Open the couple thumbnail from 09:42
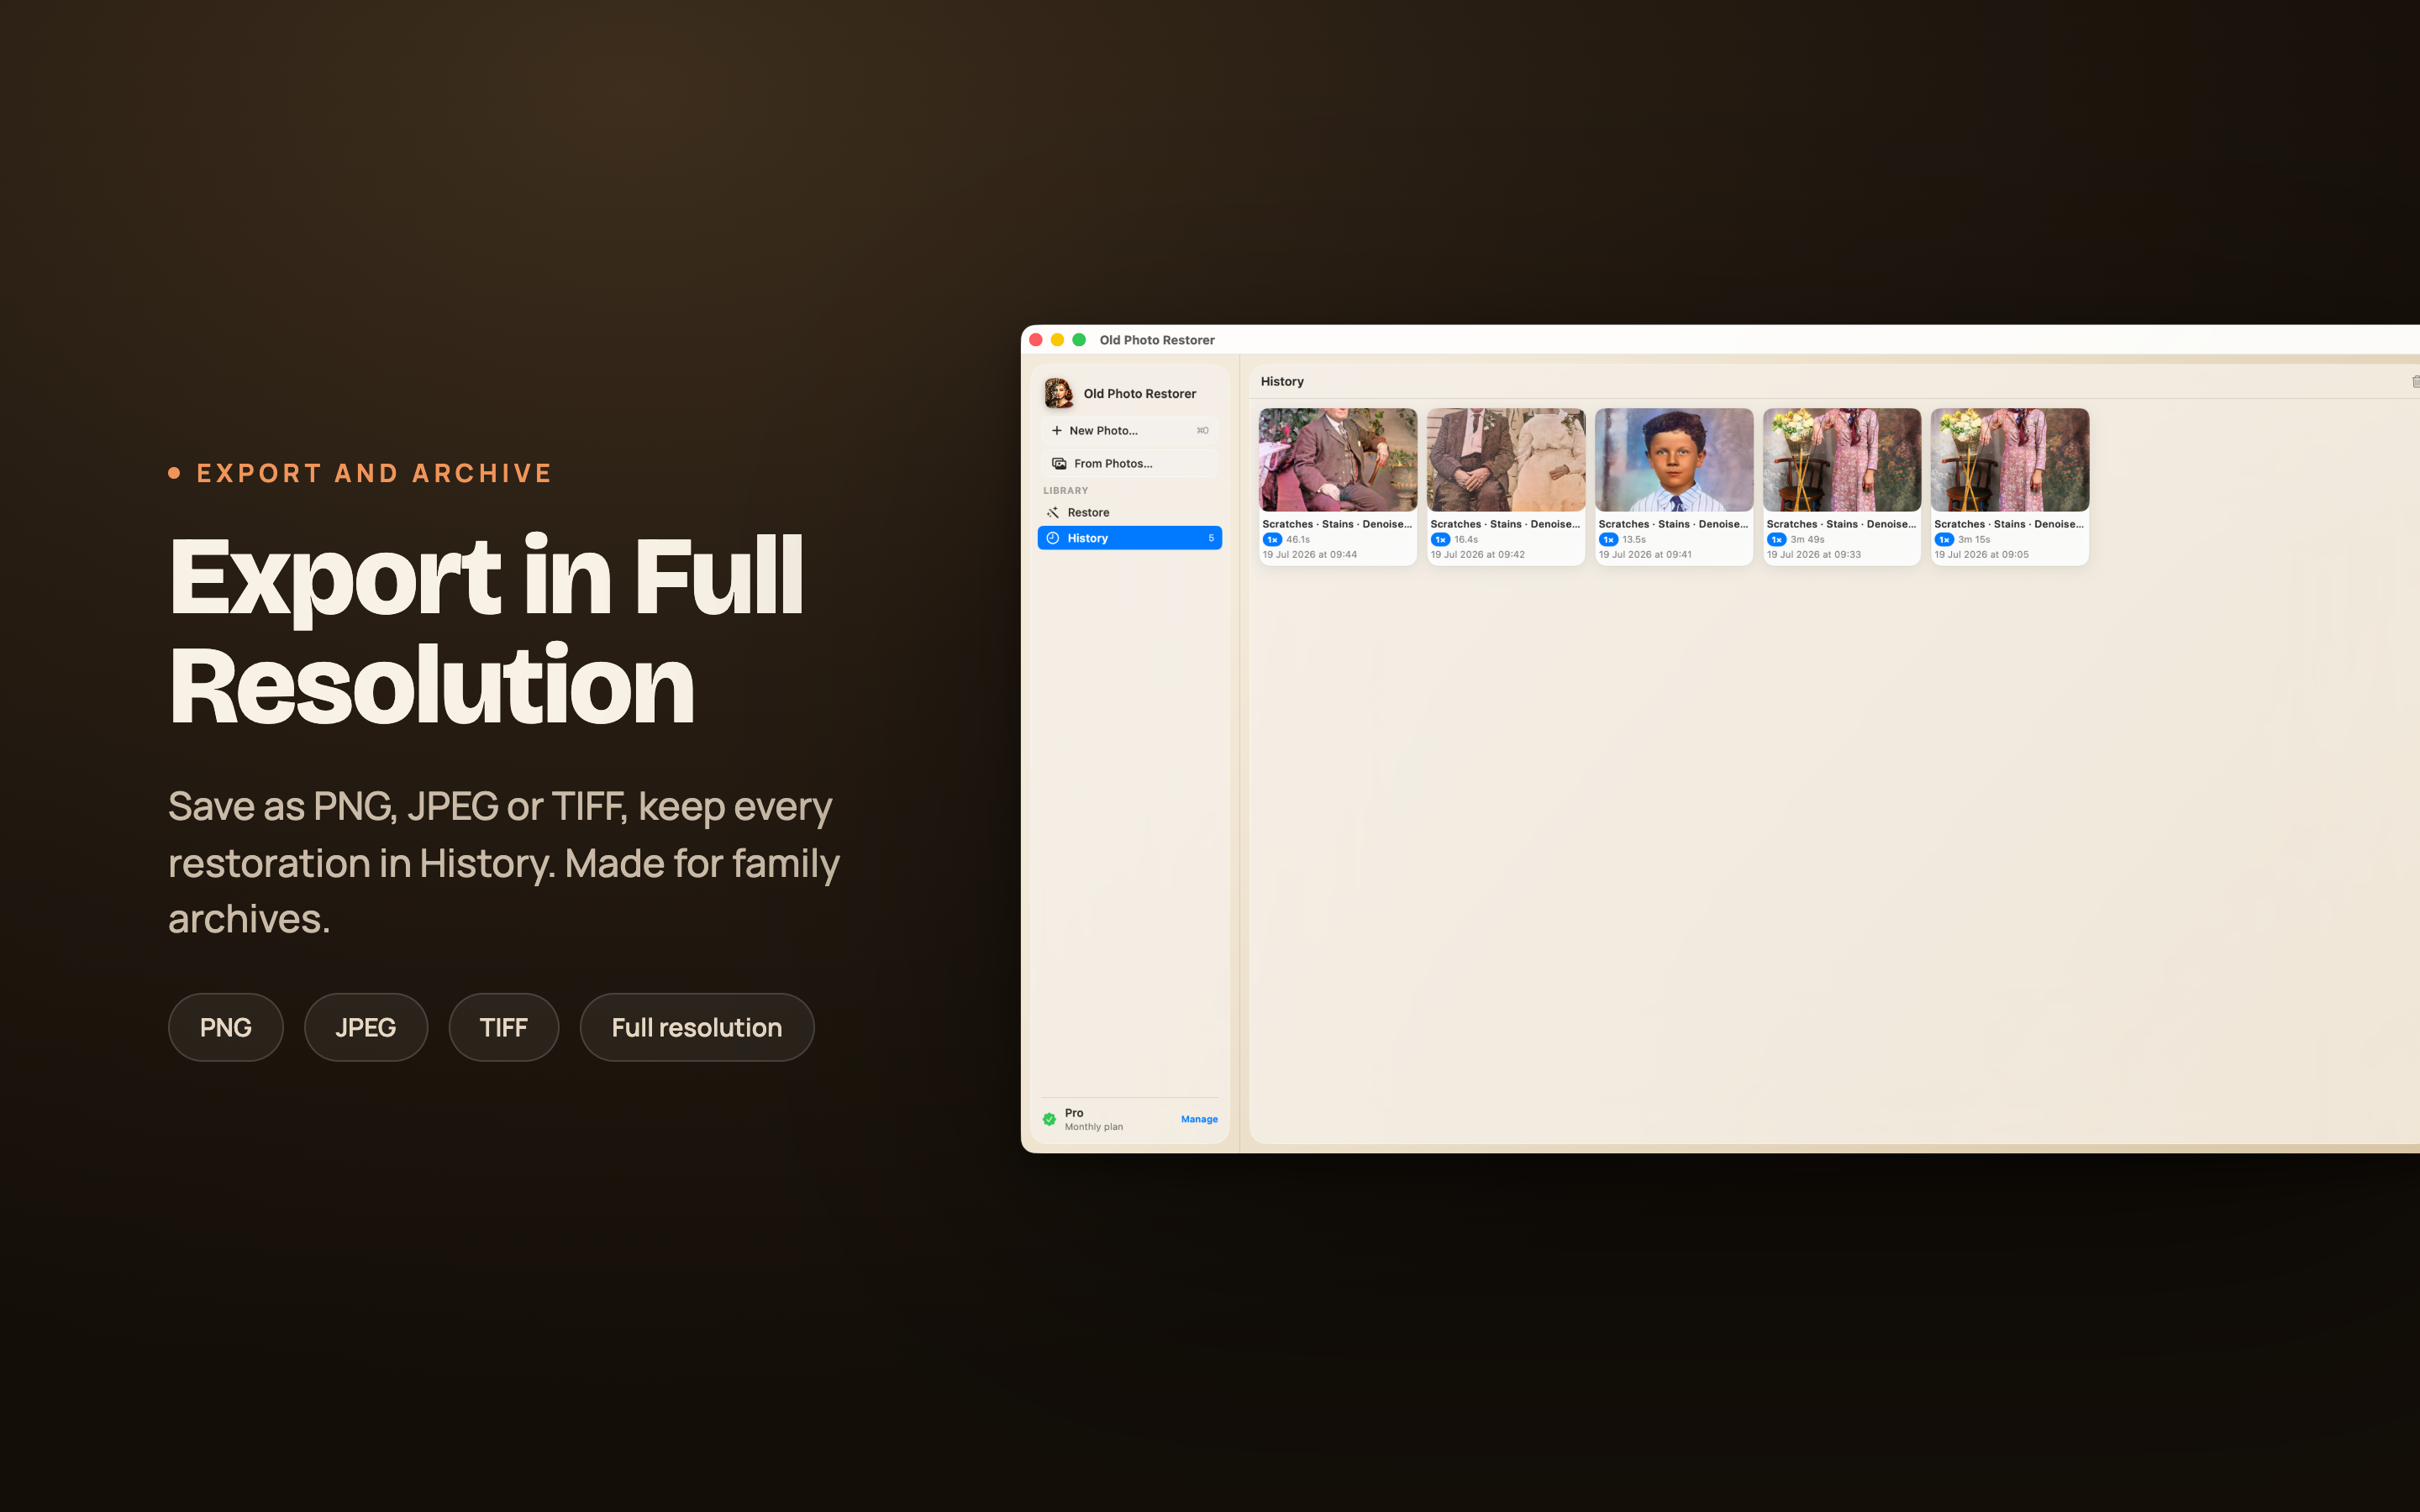 [1506, 460]
